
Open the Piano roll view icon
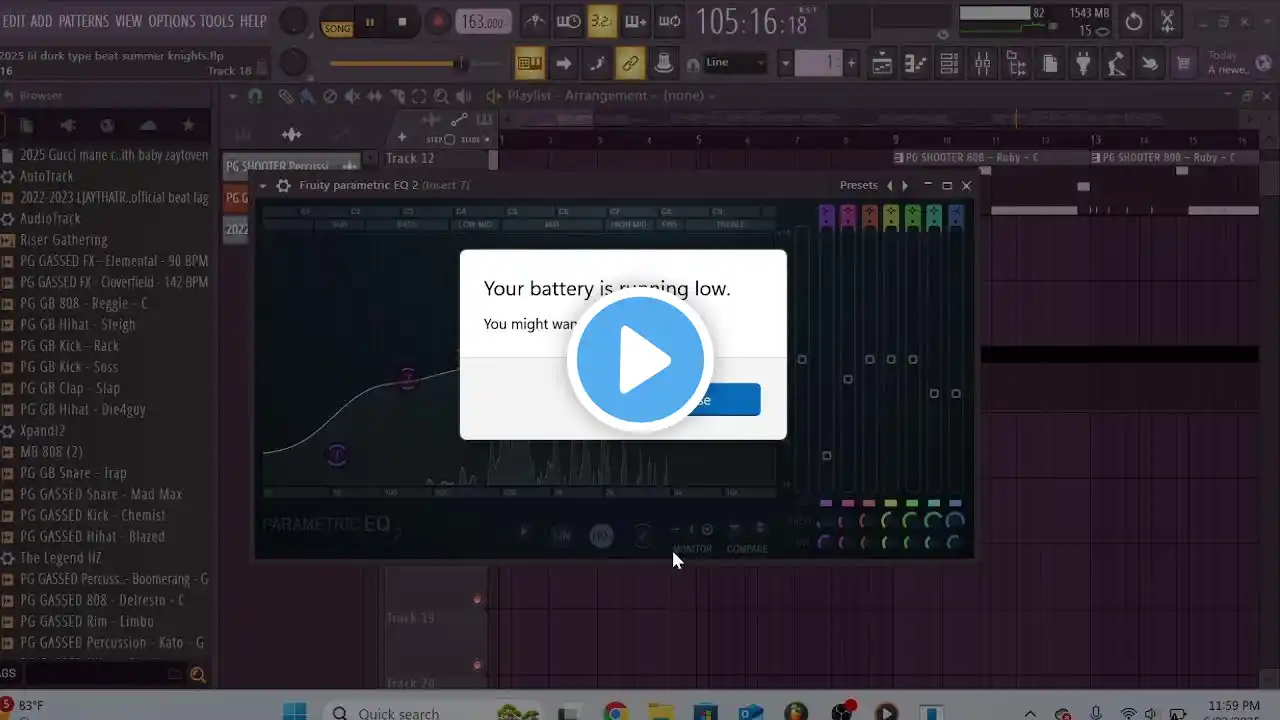915,65
